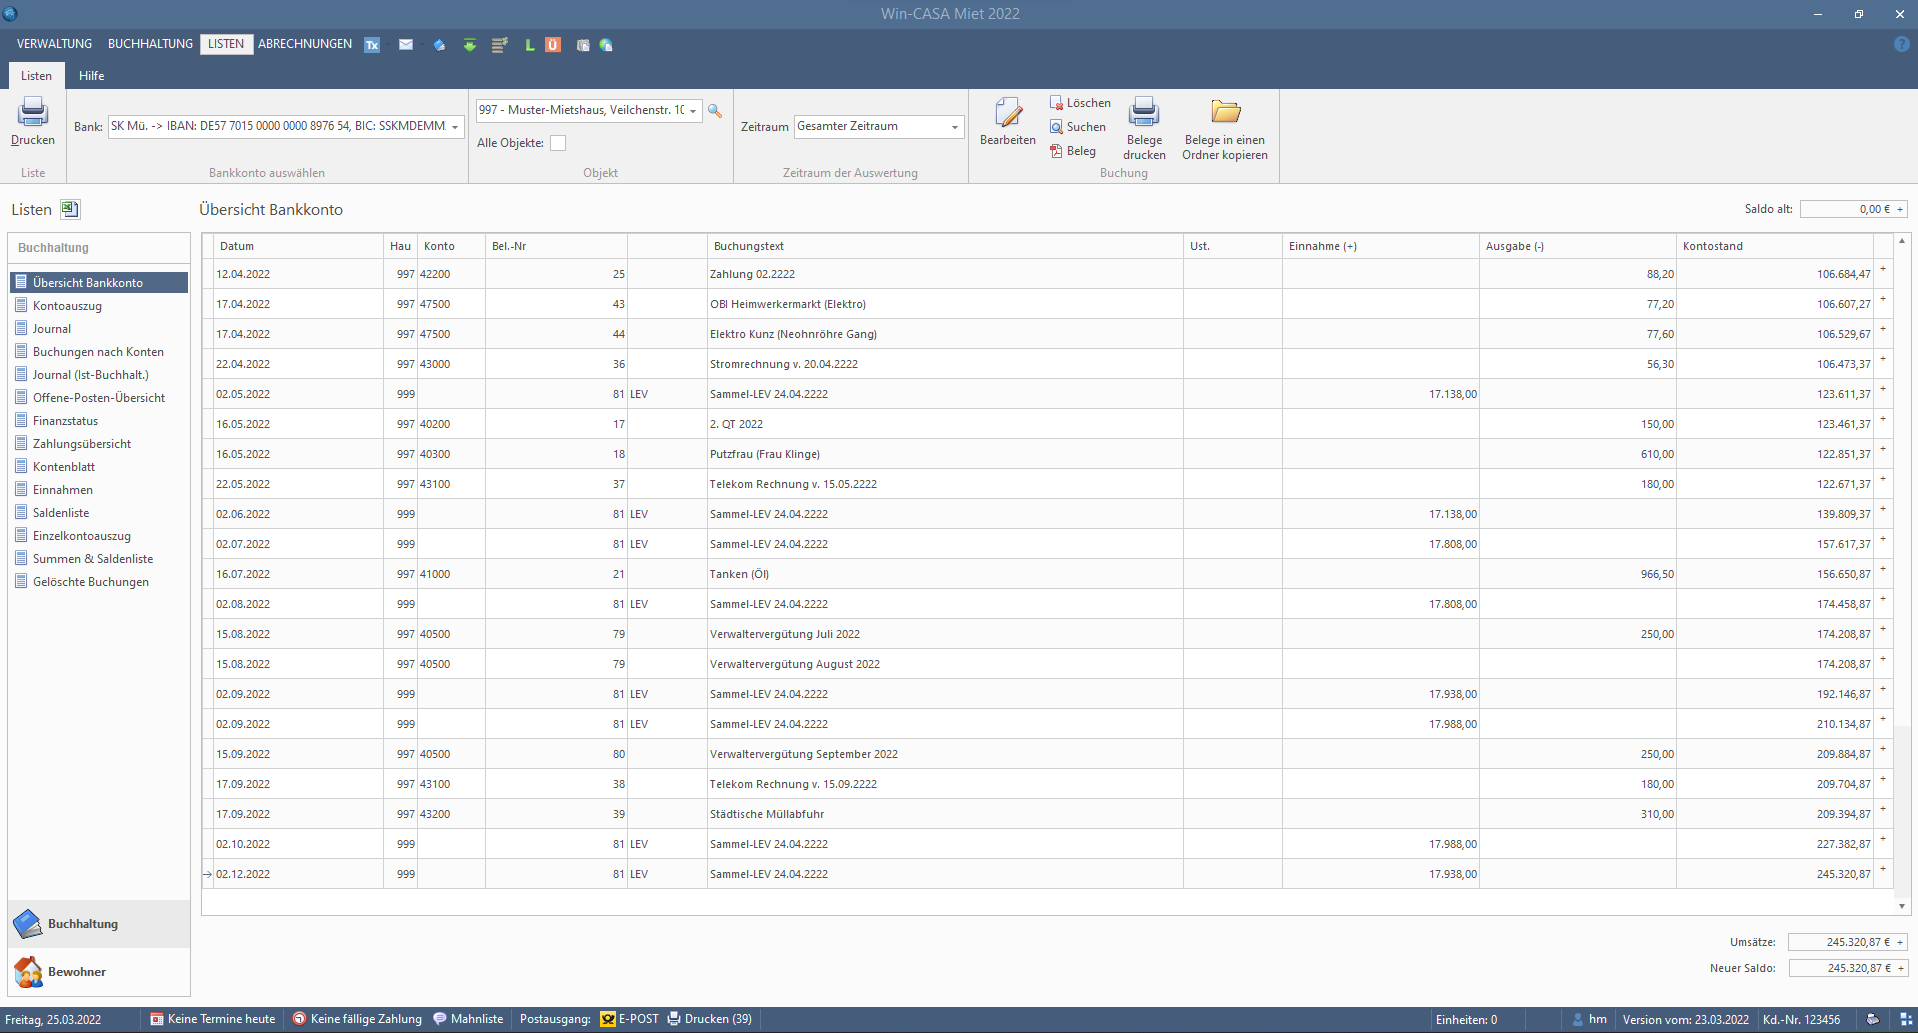This screenshot has width=1918, height=1033.
Task: Select Offene-Posten-Übersicht list
Action: (x=99, y=398)
